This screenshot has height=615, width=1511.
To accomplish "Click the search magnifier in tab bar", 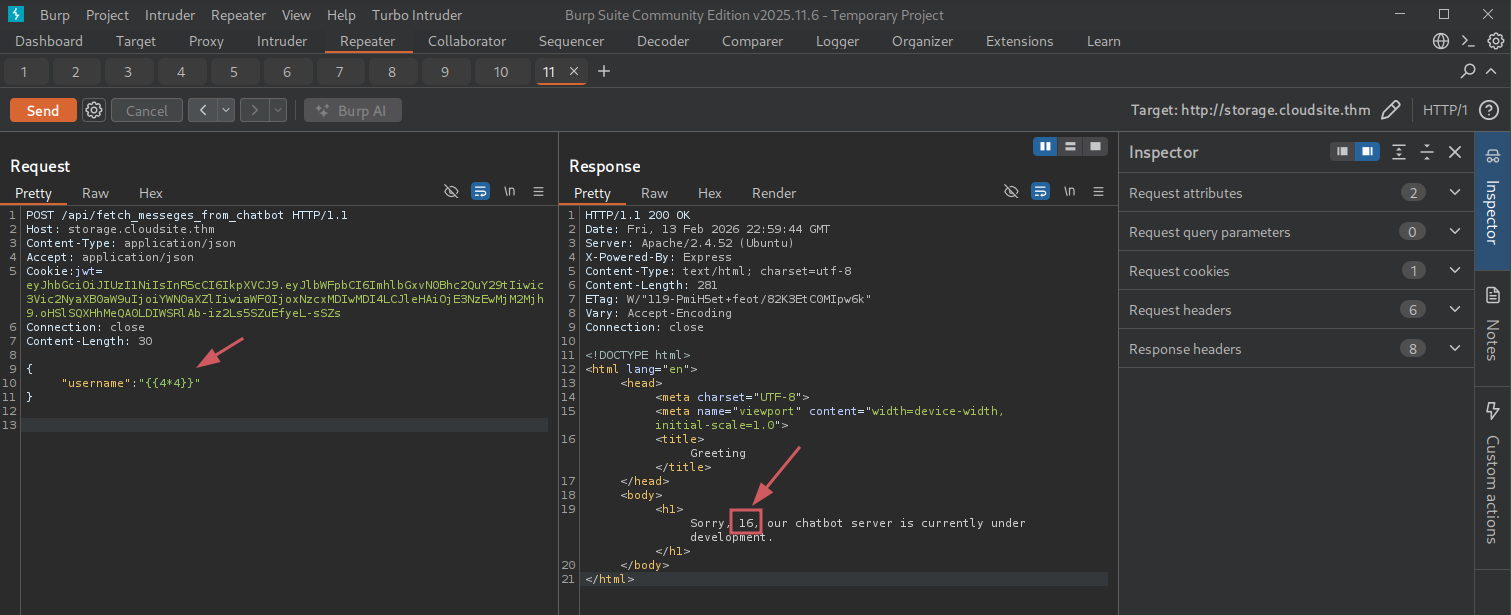I will pyautogui.click(x=1468, y=72).
